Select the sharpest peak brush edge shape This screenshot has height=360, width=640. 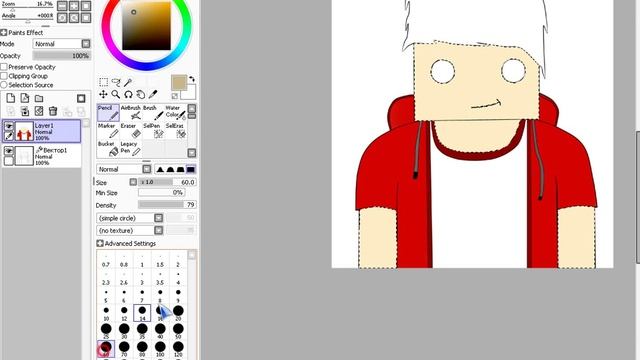coord(160,169)
